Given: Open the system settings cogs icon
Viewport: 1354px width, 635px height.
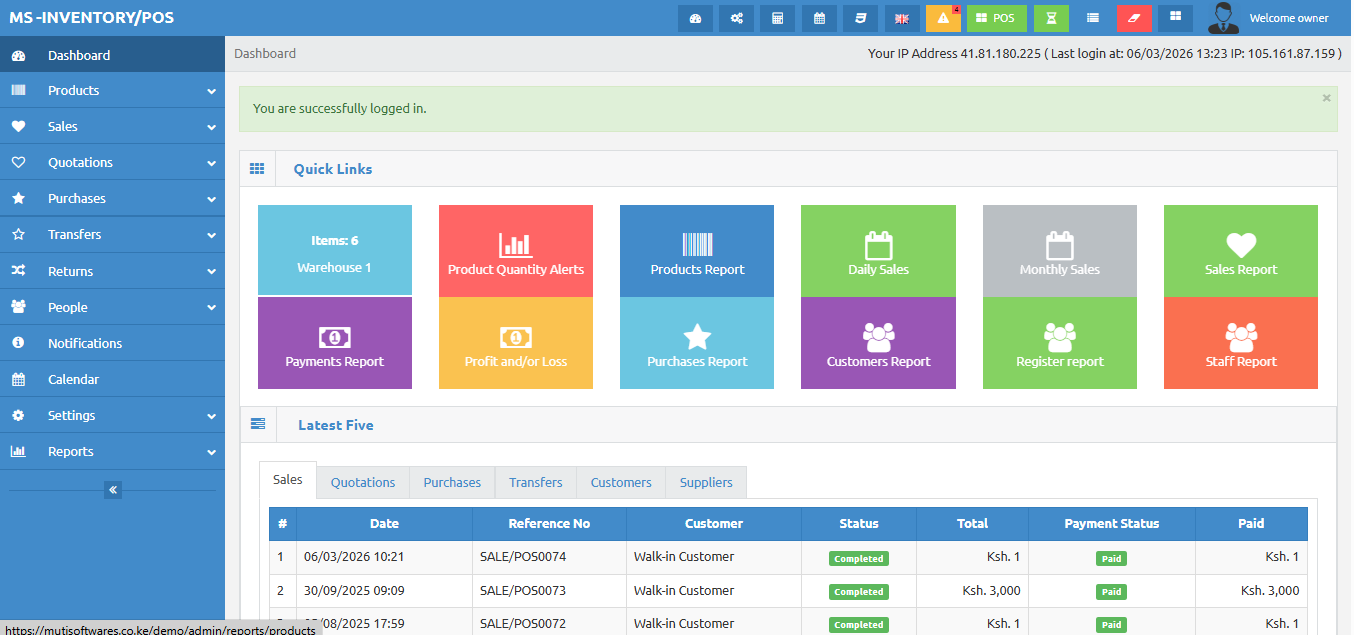Looking at the screenshot, I should pos(736,18).
